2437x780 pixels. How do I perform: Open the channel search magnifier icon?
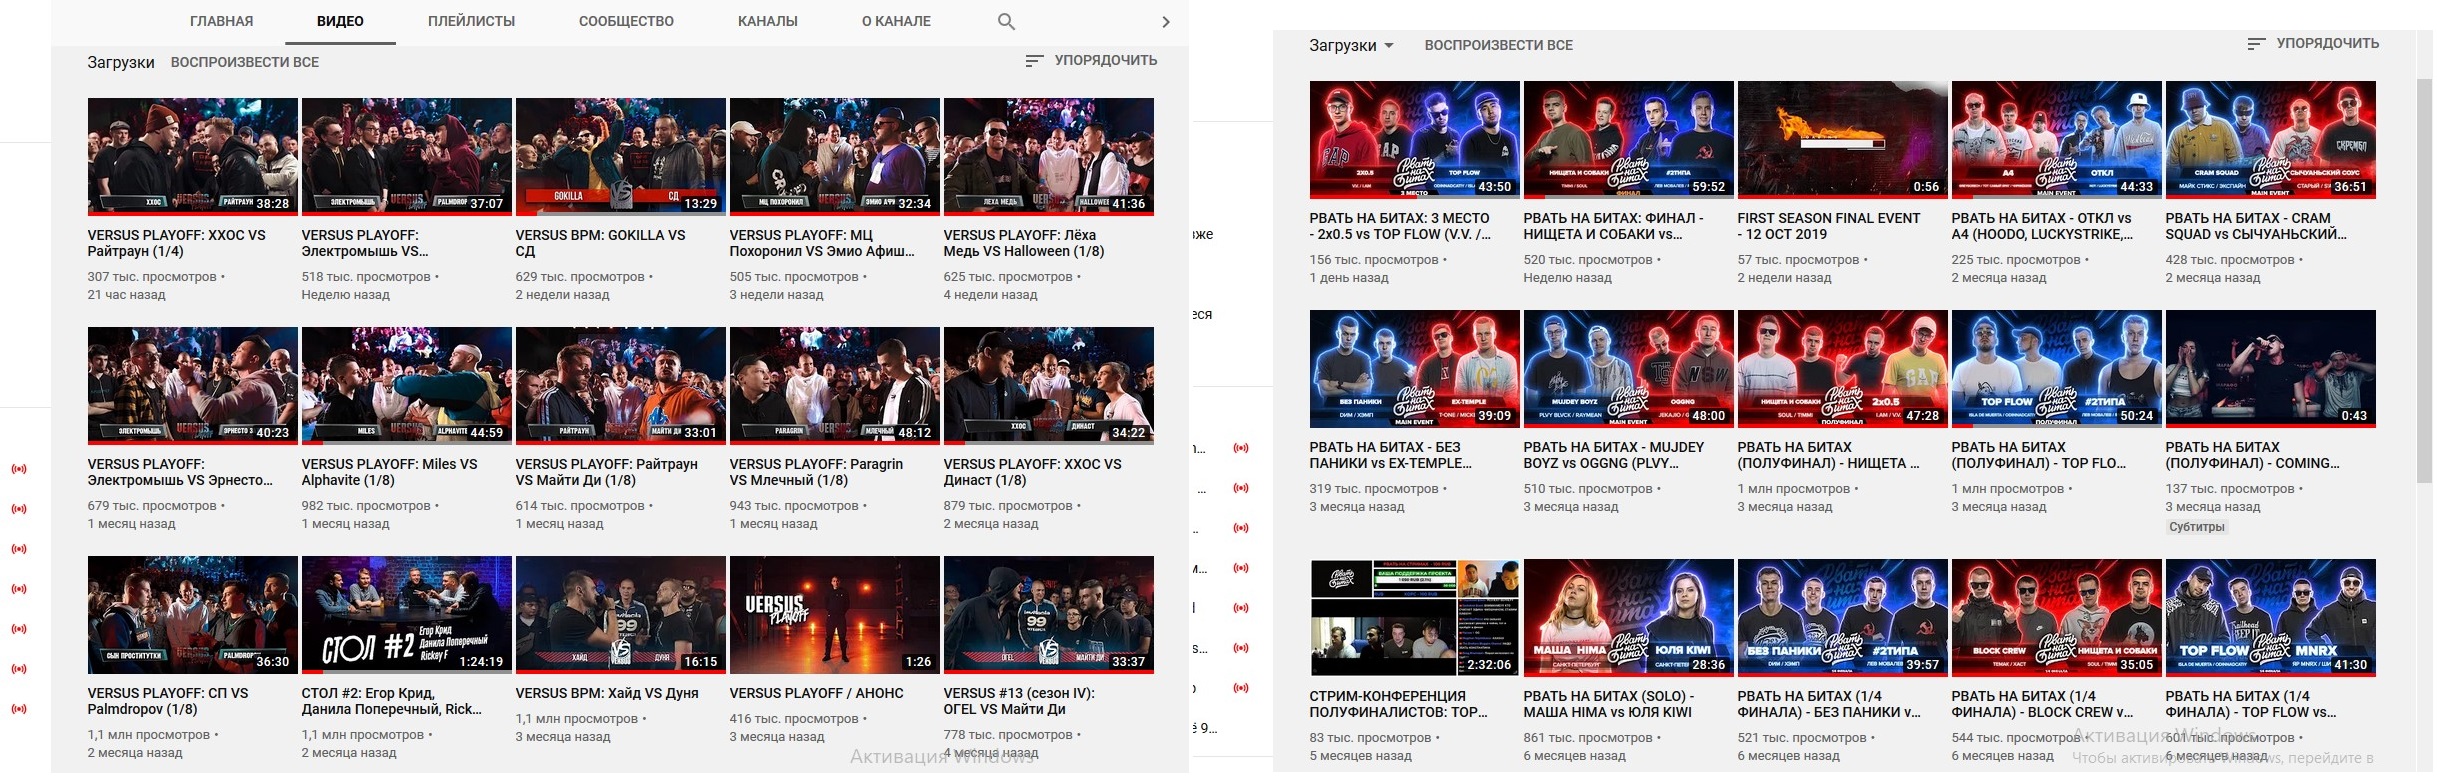1006,21
